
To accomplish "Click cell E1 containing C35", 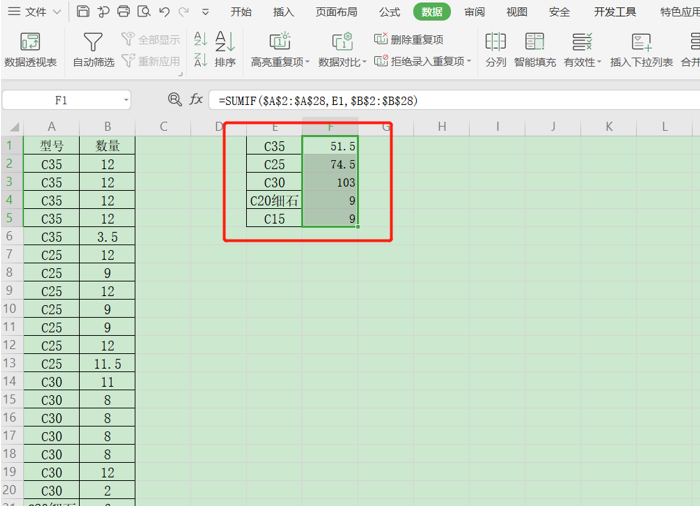I will click(274, 146).
